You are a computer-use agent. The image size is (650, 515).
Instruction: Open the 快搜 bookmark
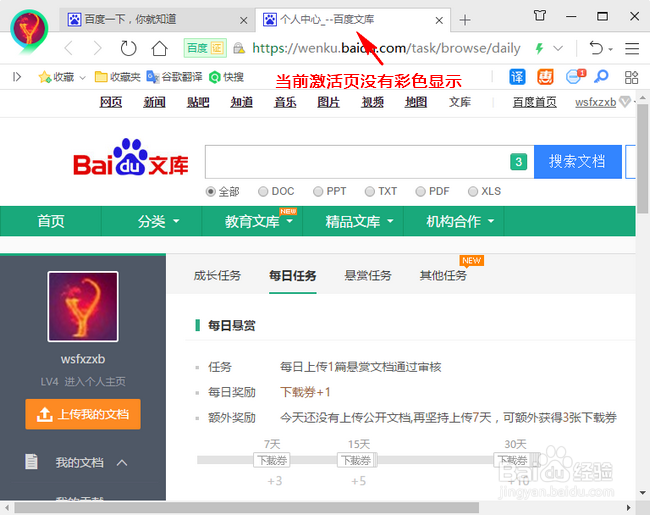tap(226, 77)
